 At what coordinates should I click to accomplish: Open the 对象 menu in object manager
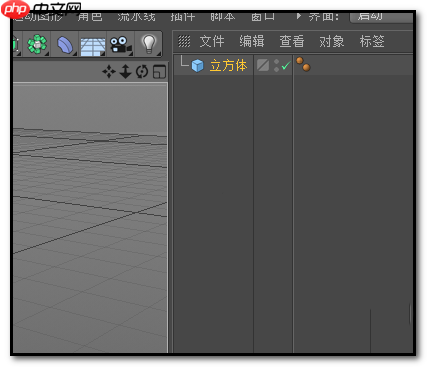[x=332, y=41]
